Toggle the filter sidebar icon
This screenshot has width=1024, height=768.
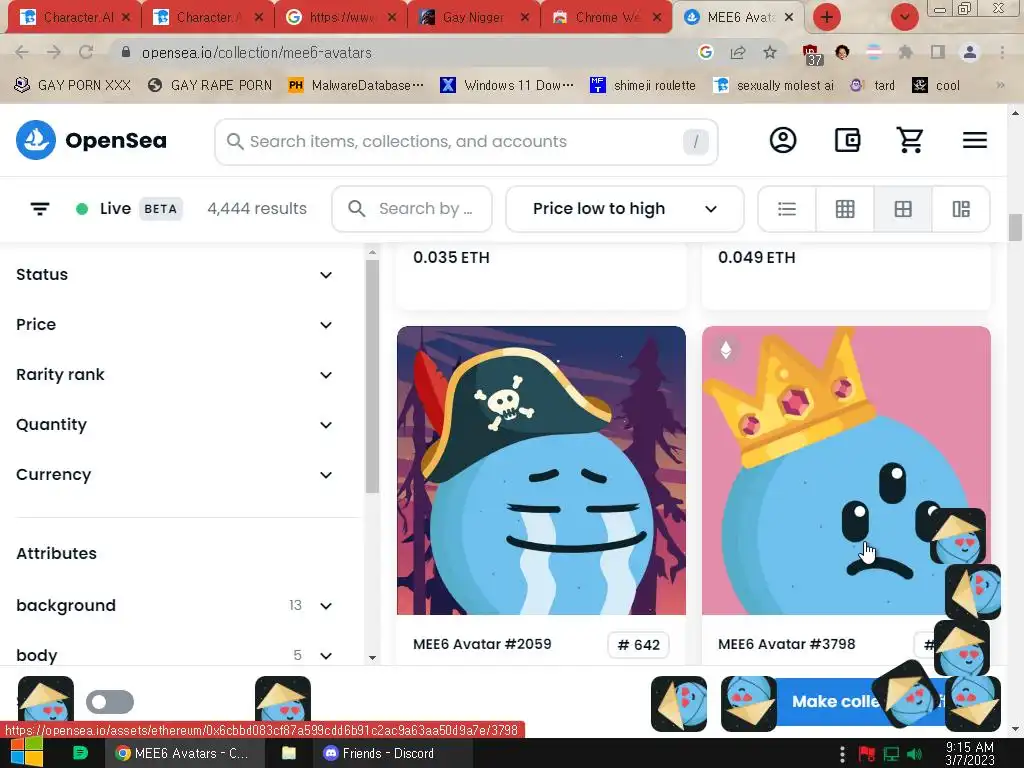[x=40, y=209]
